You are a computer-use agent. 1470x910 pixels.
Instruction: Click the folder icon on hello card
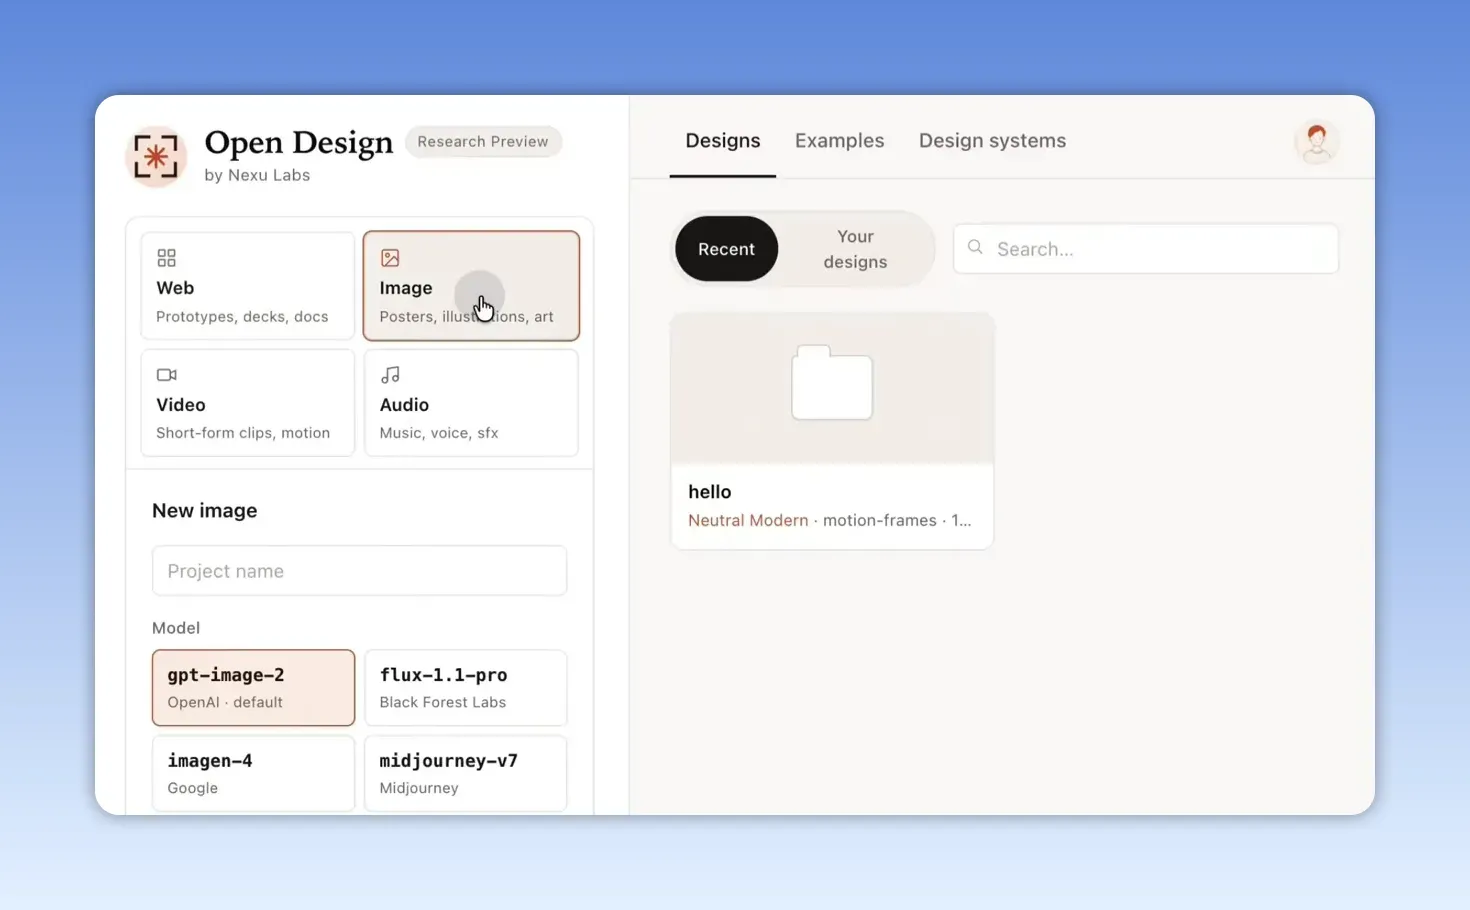pos(832,382)
